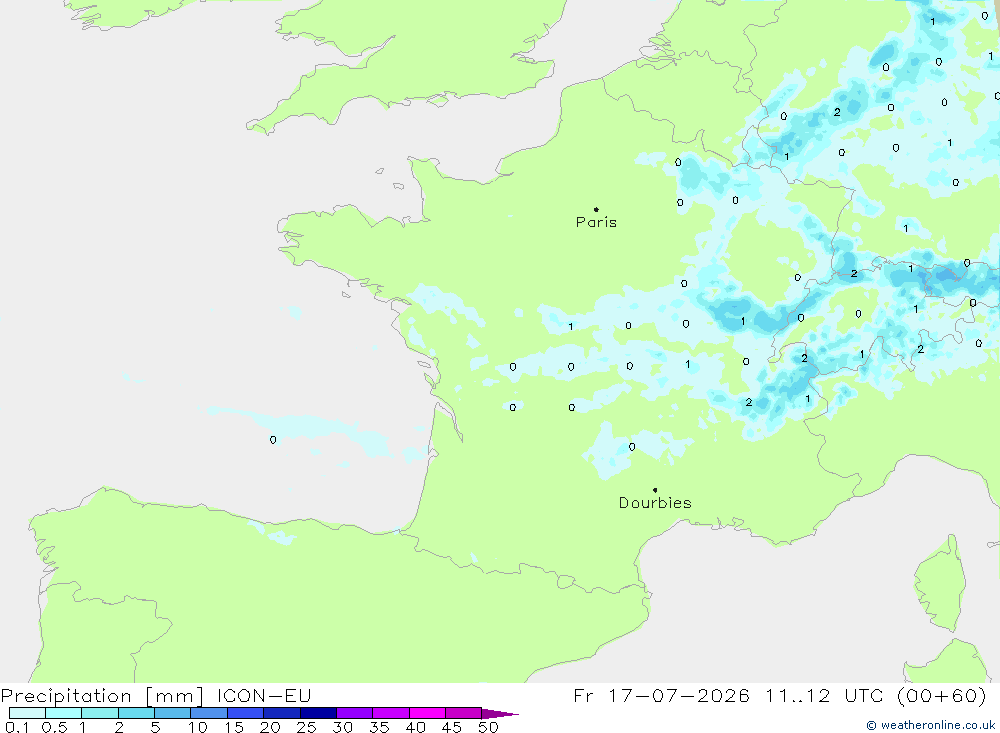Click the black dot marking Dourbies
This screenshot has width=1000, height=733.
point(655,490)
